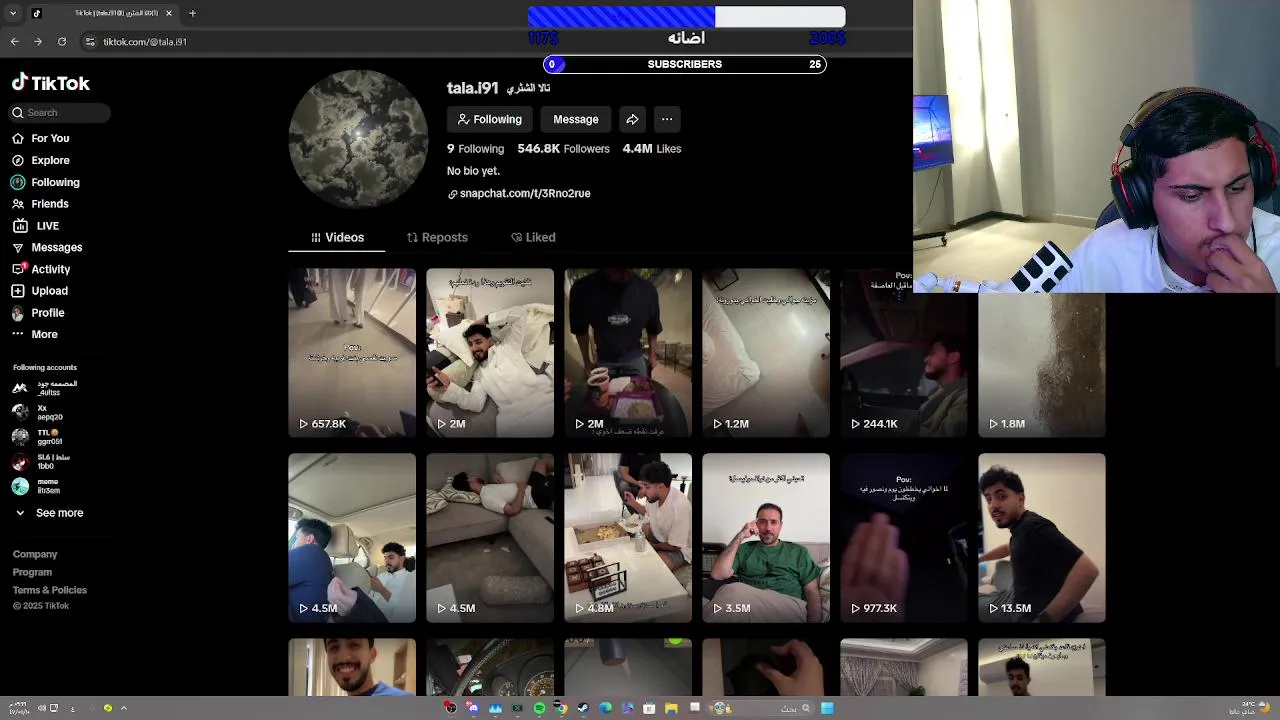
Task: Open the litr3em following account
Action: coord(38,486)
